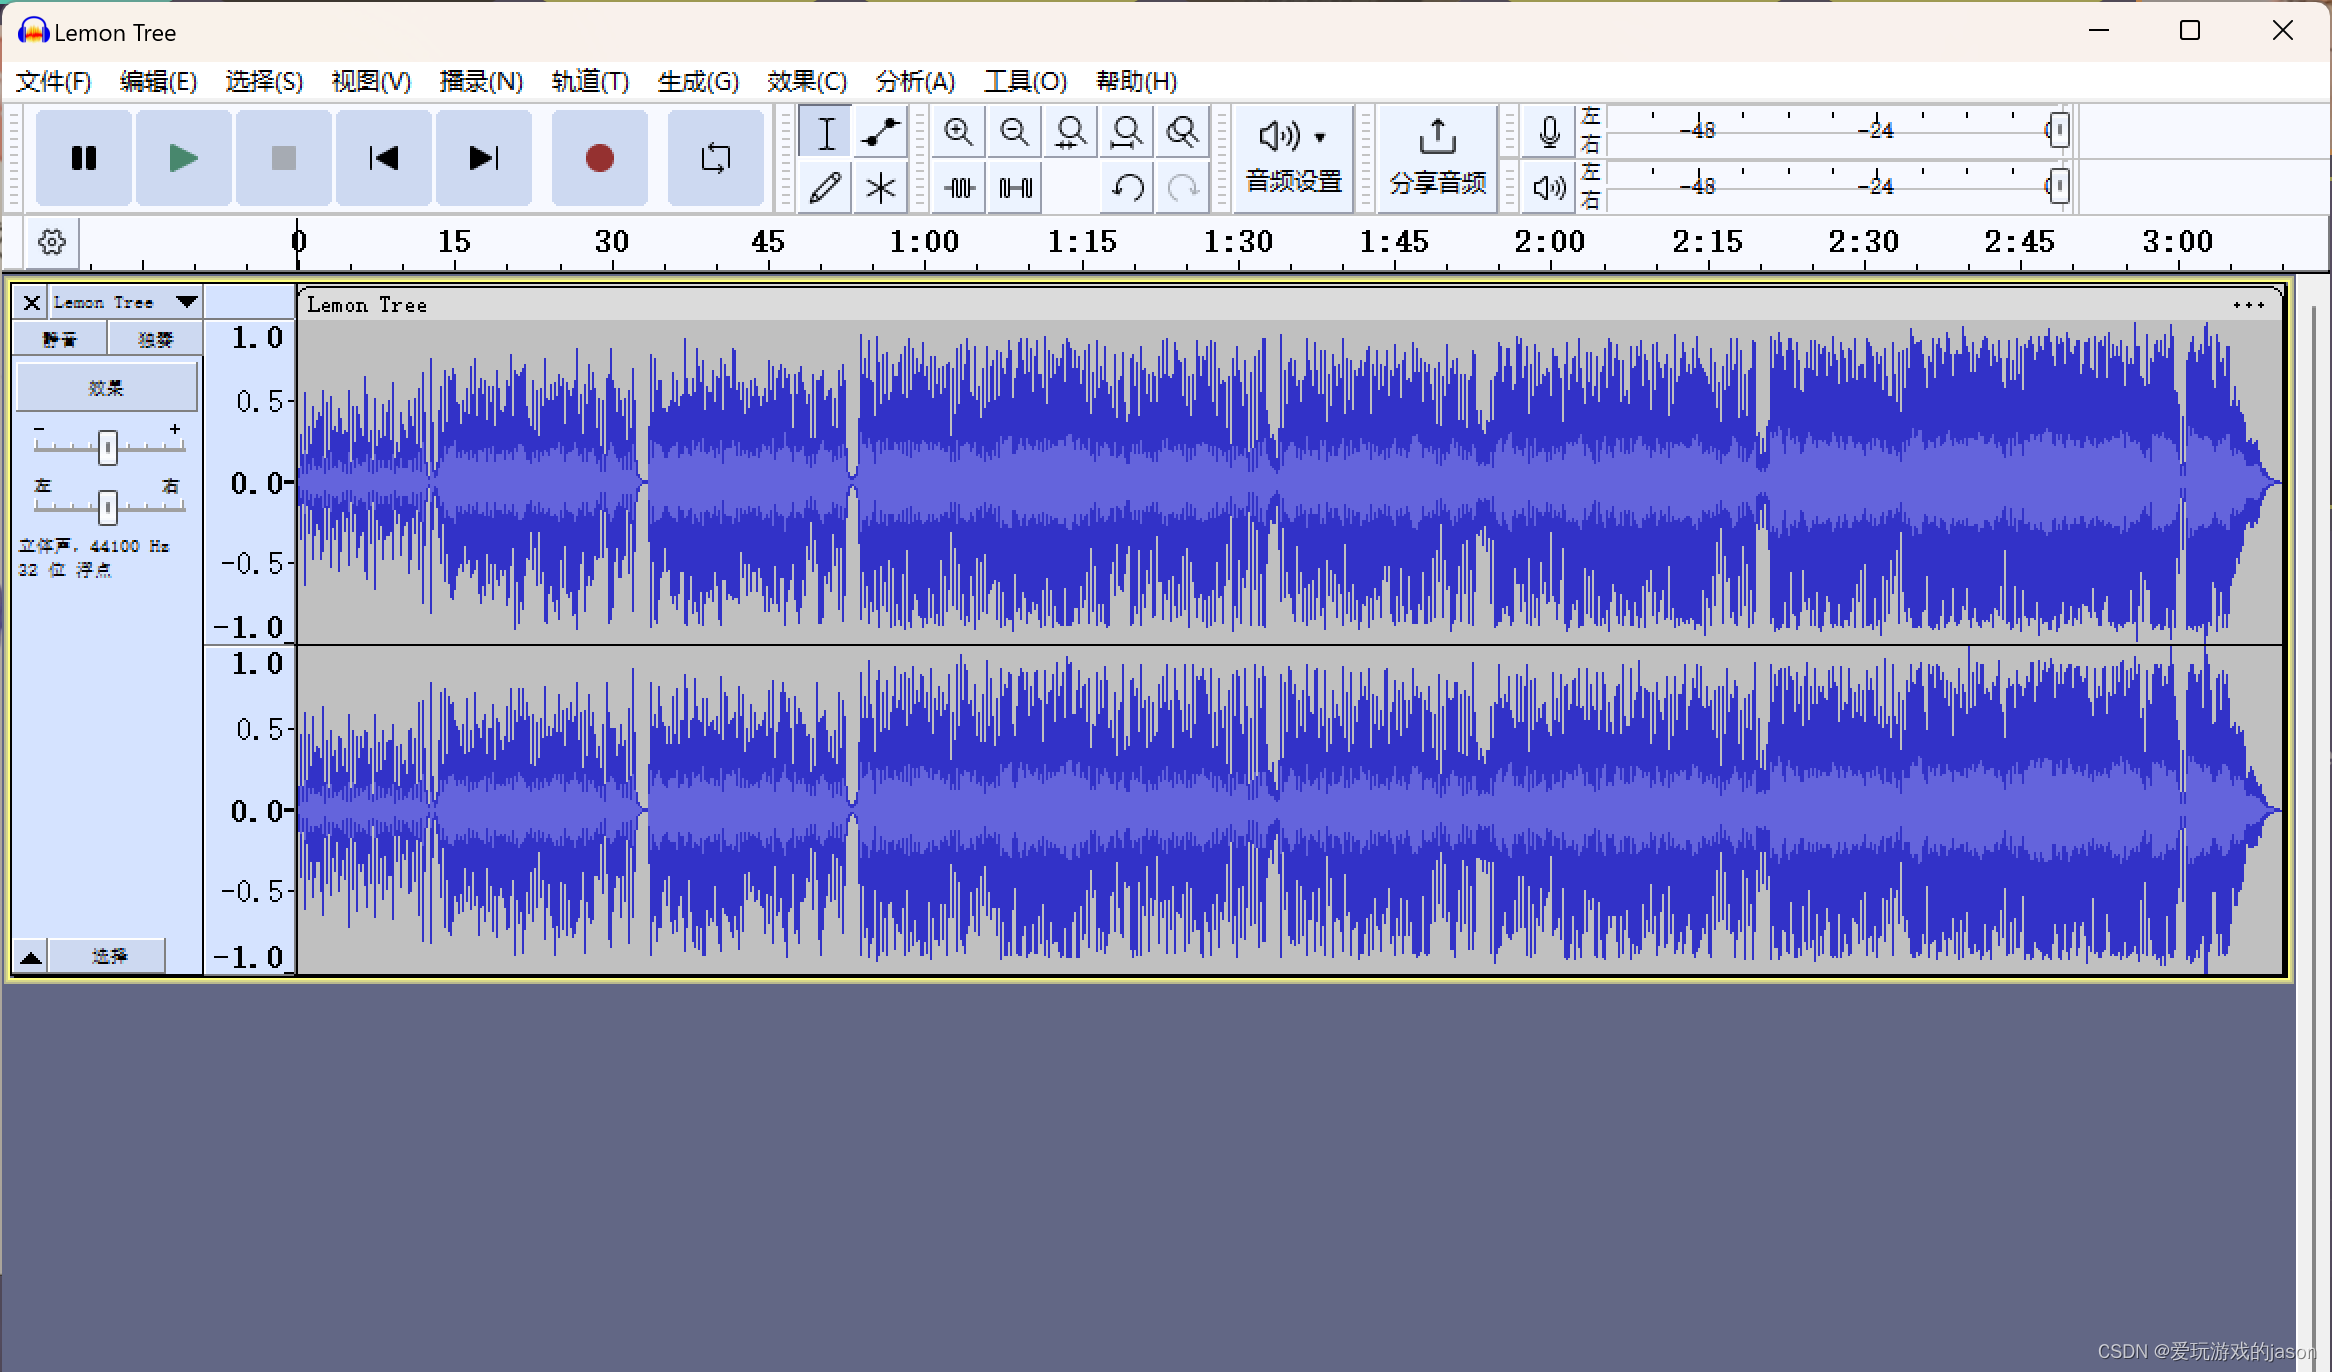2332x1372 pixels.
Task: Toggle the track Mute button
Action: pos(59,339)
